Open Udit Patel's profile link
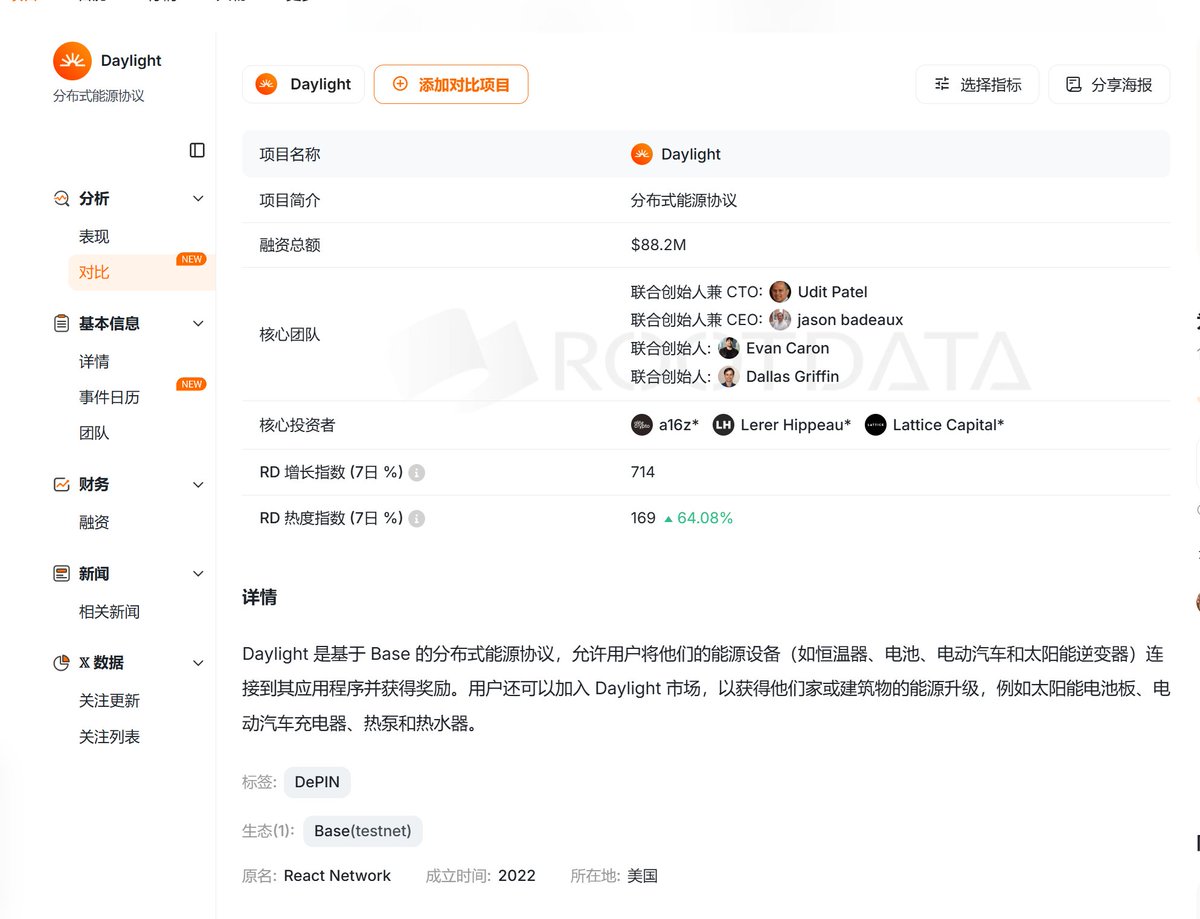The image size is (1200, 919). point(833,291)
